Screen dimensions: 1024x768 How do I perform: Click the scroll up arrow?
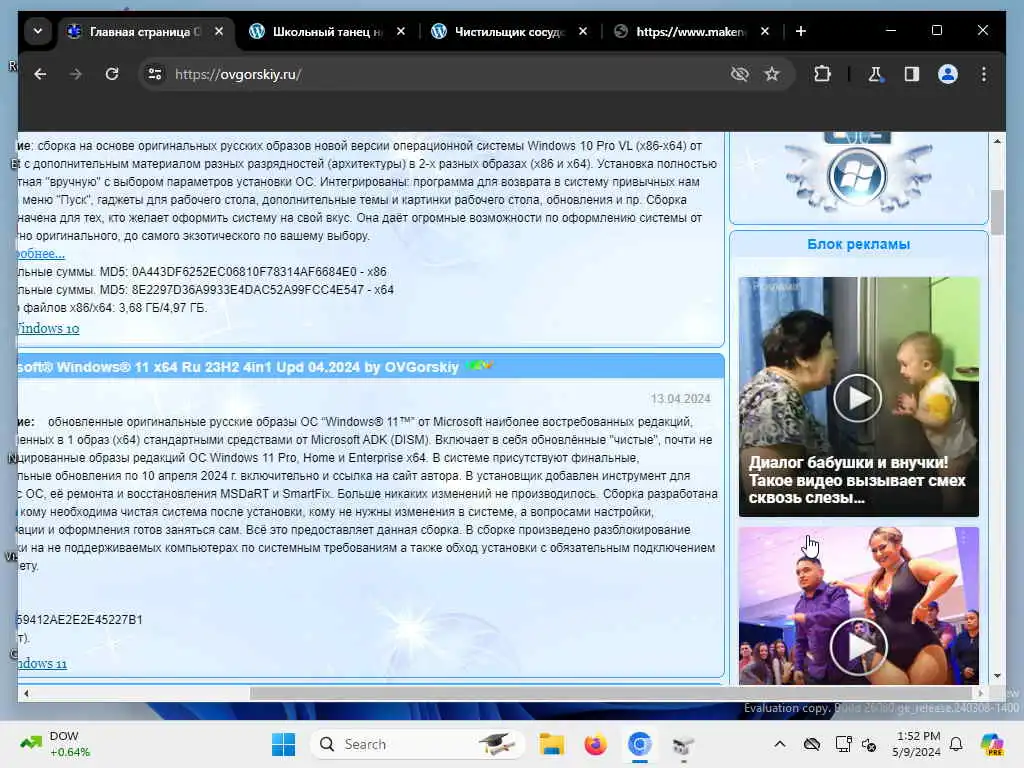(x=997, y=141)
